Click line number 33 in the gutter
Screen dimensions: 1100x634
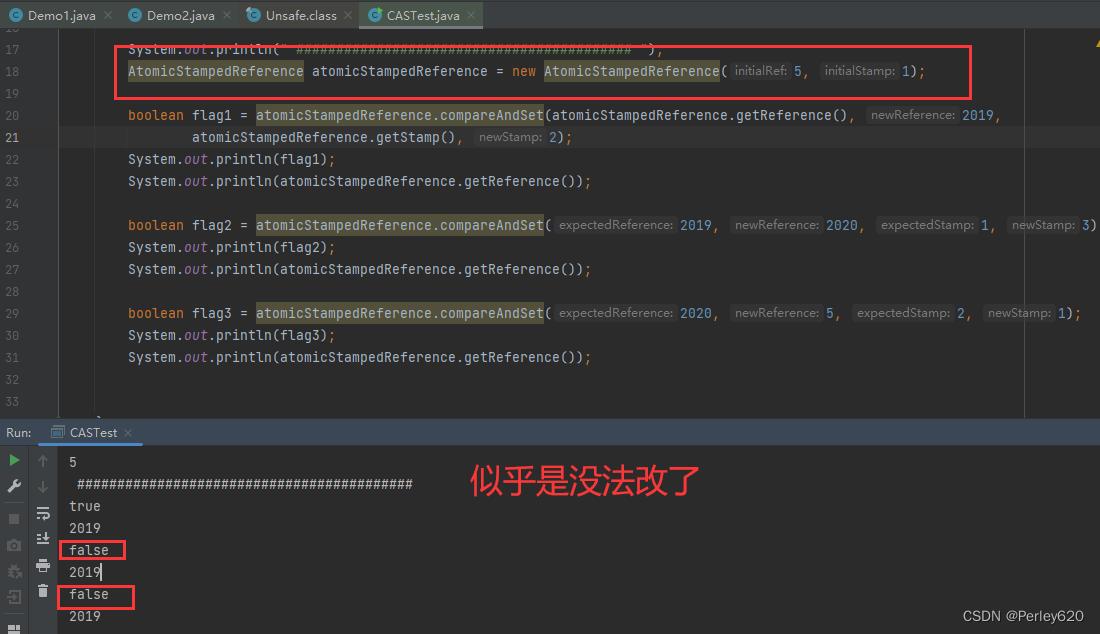12,402
